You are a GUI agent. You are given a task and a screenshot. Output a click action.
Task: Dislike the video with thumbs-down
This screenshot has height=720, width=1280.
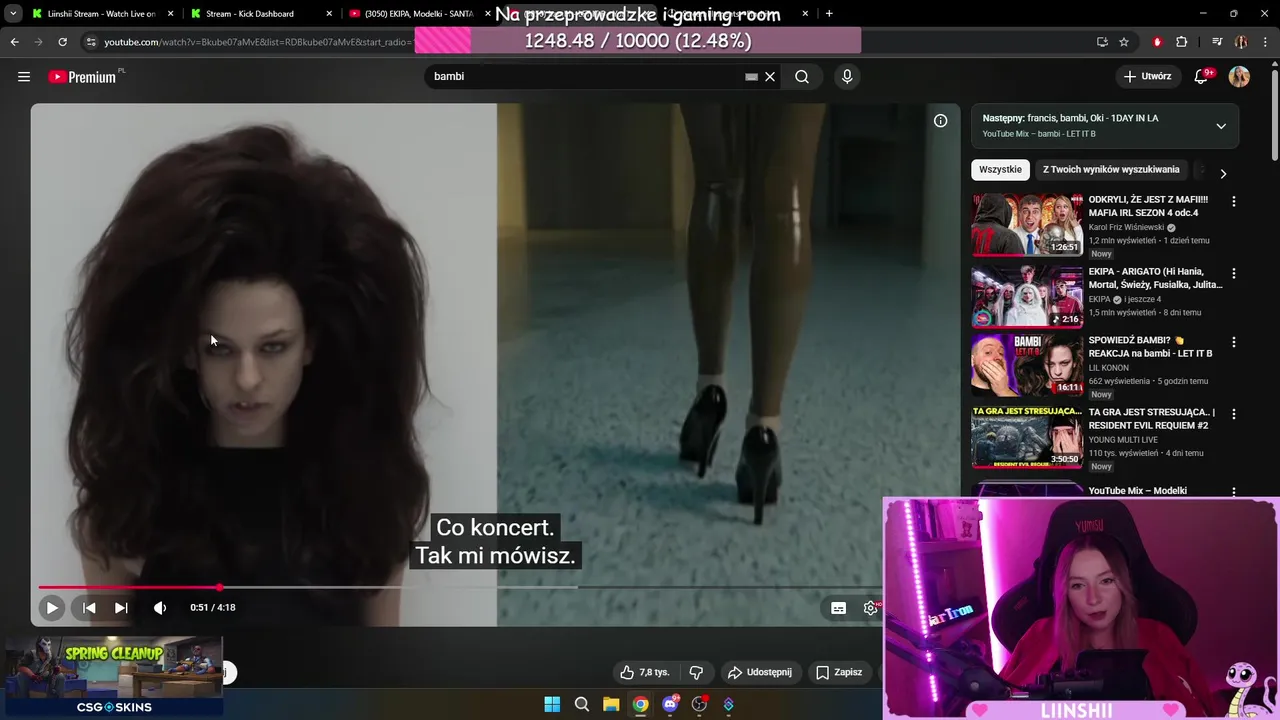click(x=696, y=672)
